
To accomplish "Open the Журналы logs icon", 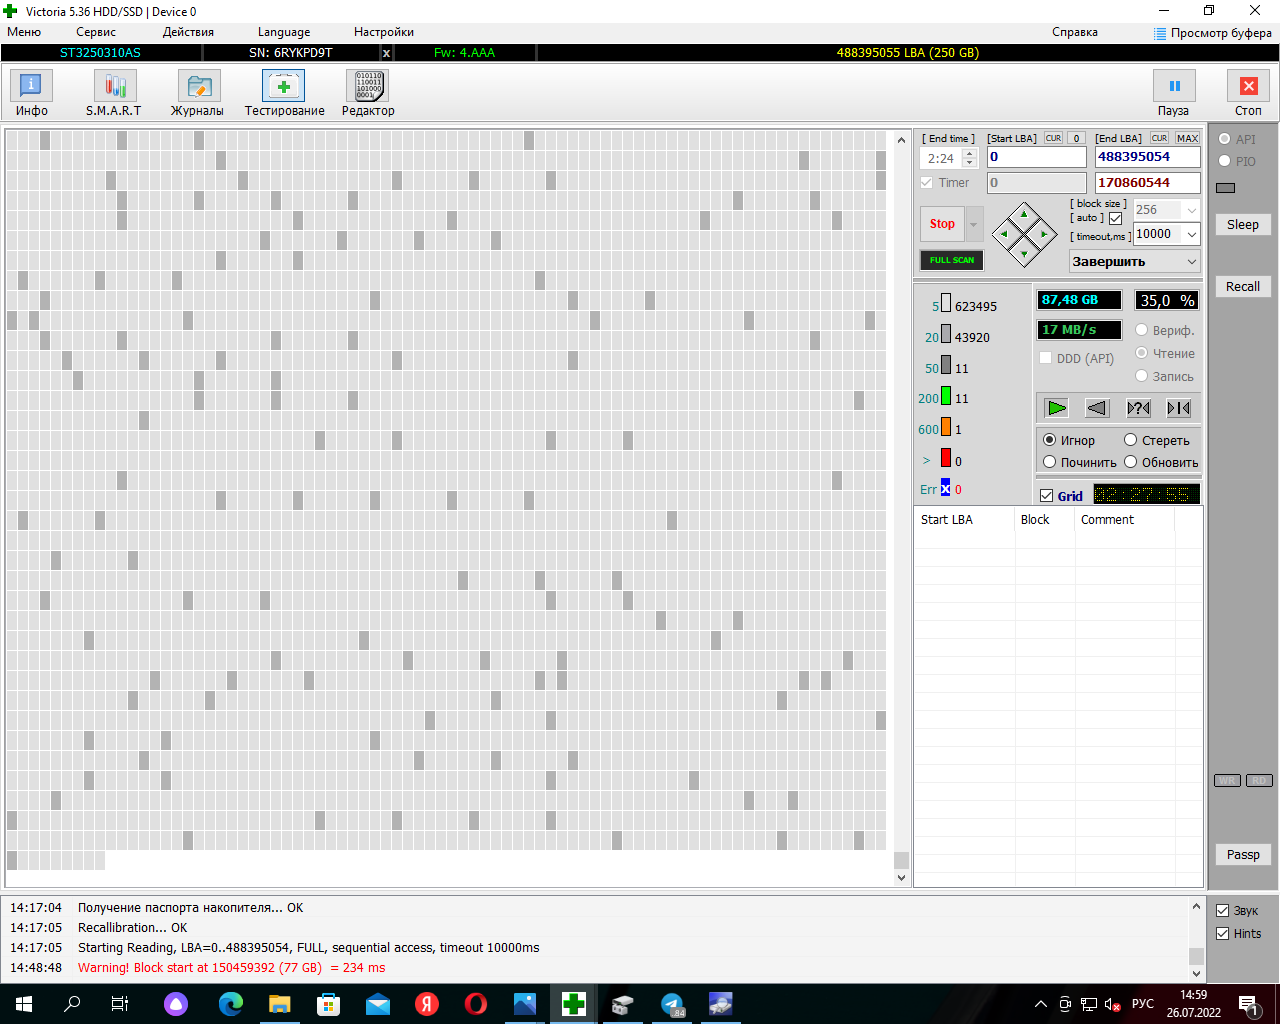I will 198,86.
